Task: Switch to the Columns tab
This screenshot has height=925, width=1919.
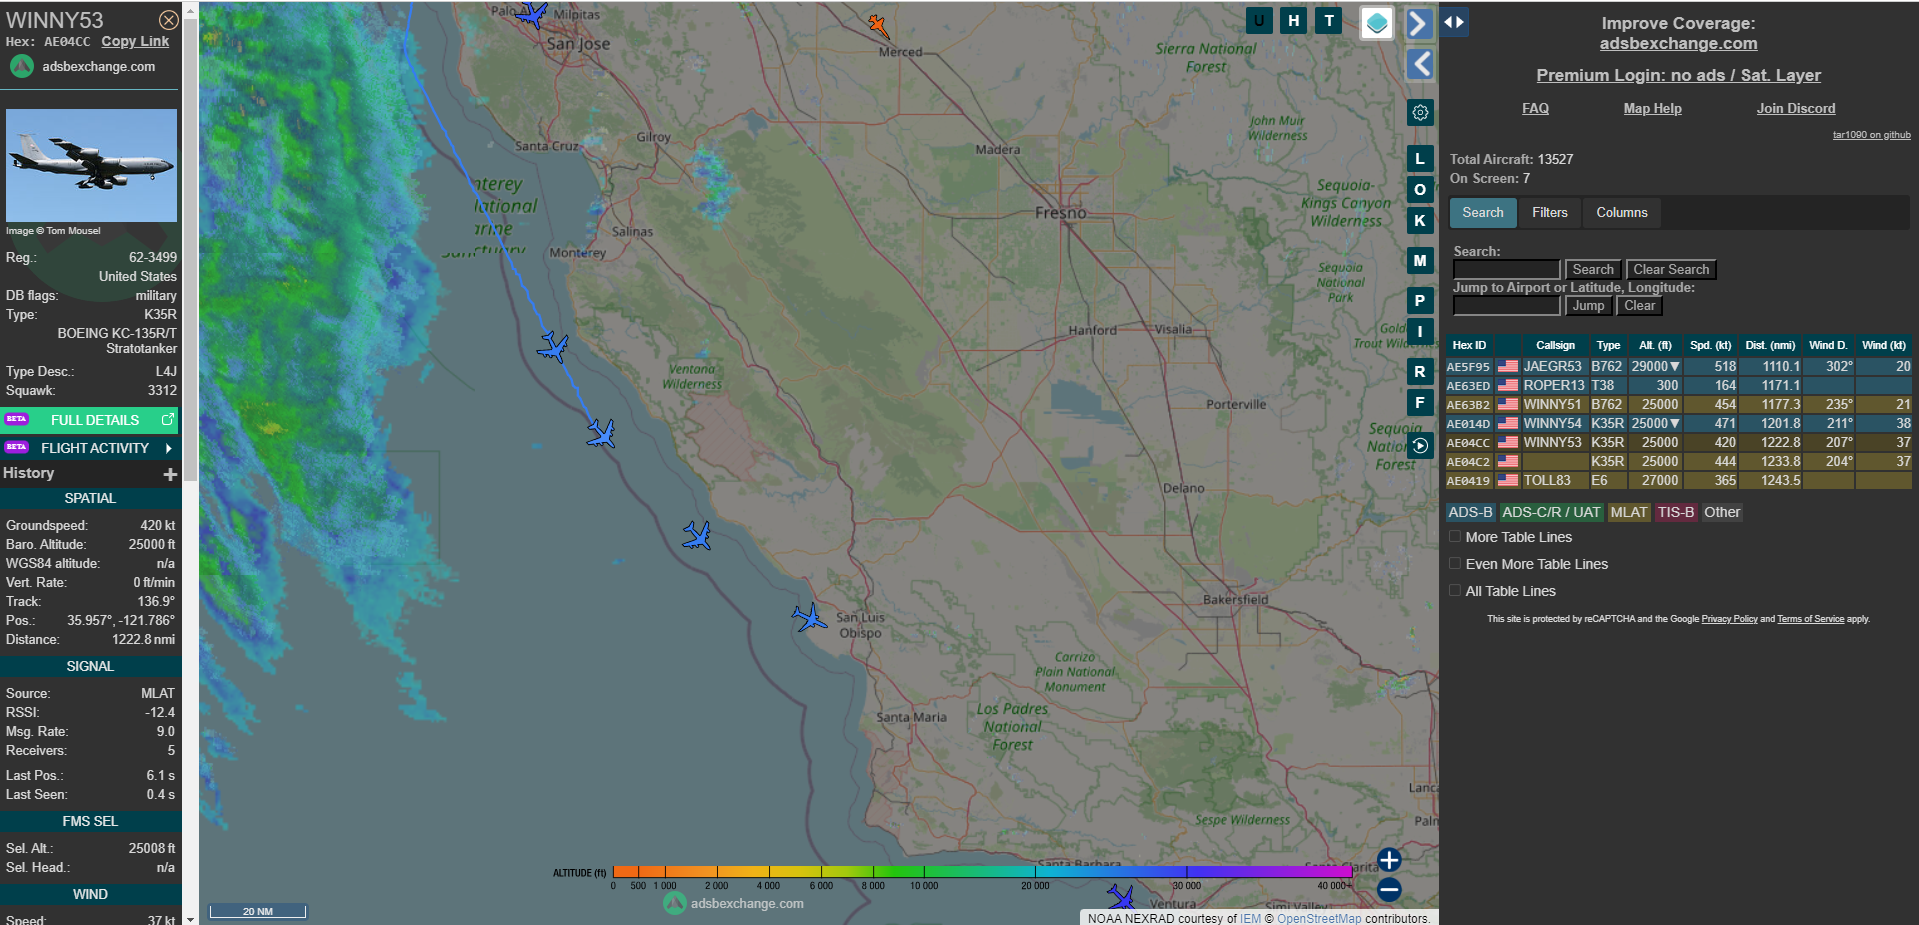Action: tap(1621, 212)
